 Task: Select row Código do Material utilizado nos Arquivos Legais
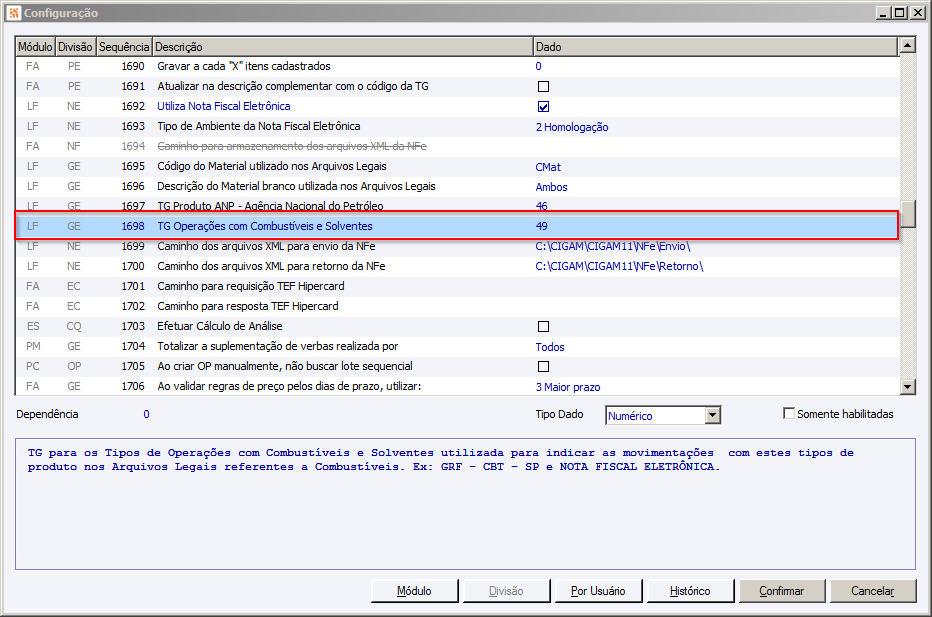pos(456,166)
